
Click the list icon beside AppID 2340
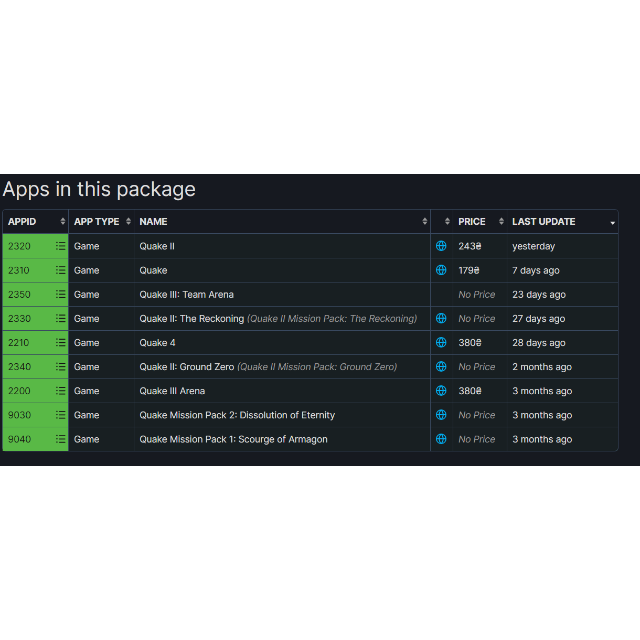point(61,367)
